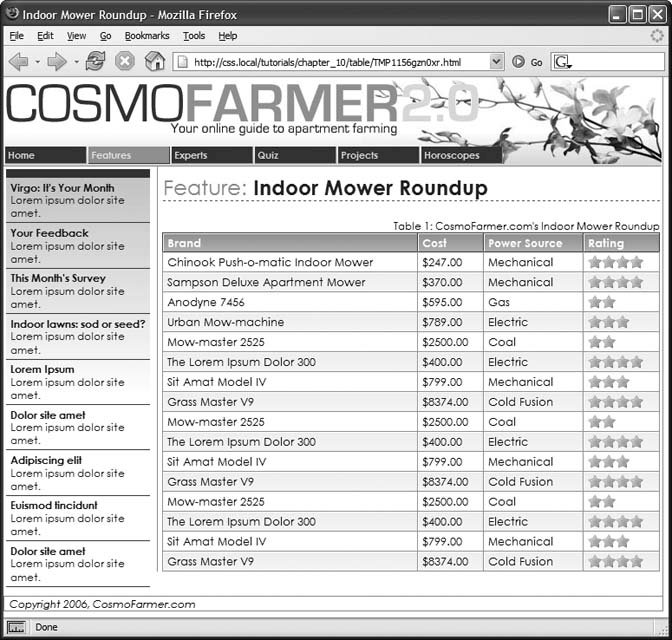Click the status bar icon beside Done
The height and width of the screenshot is (640, 672).
tap(16, 627)
